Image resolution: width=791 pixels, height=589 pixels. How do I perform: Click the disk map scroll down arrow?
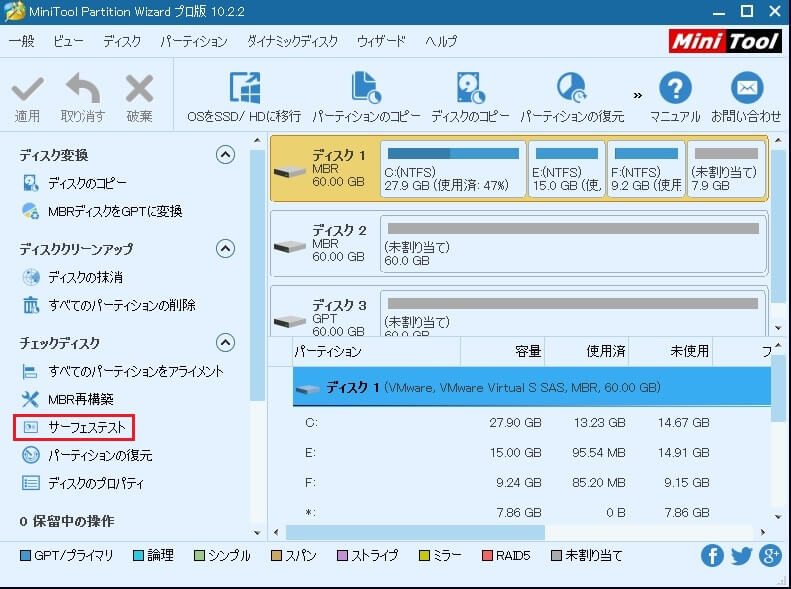[x=778, y=328]
